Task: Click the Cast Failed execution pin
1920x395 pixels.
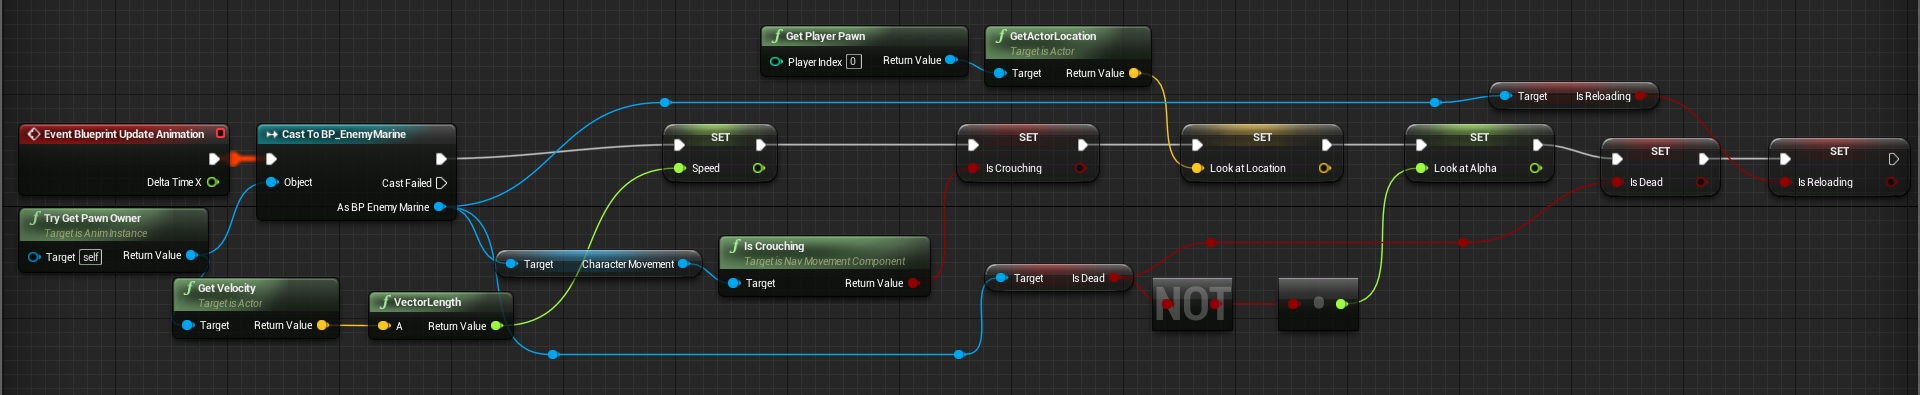Action: coord(441,183)
